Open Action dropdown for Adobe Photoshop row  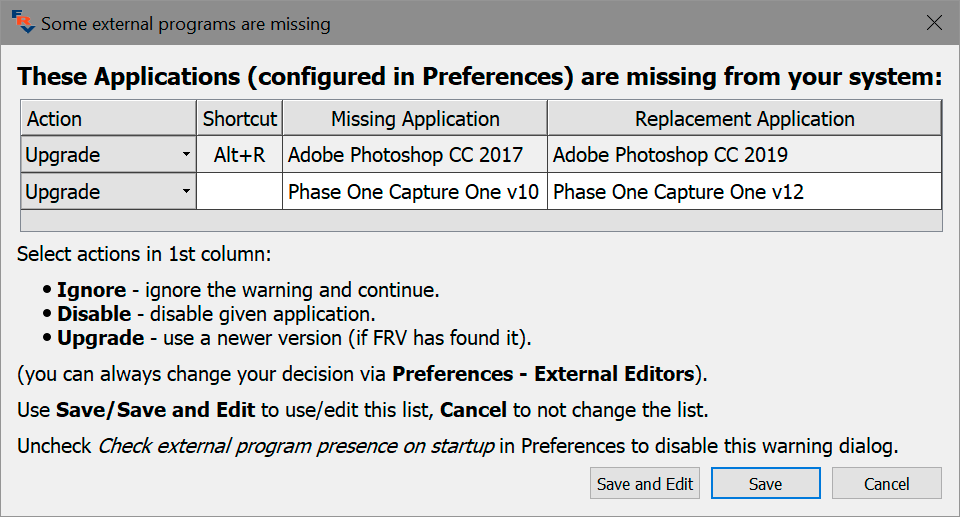186,155
